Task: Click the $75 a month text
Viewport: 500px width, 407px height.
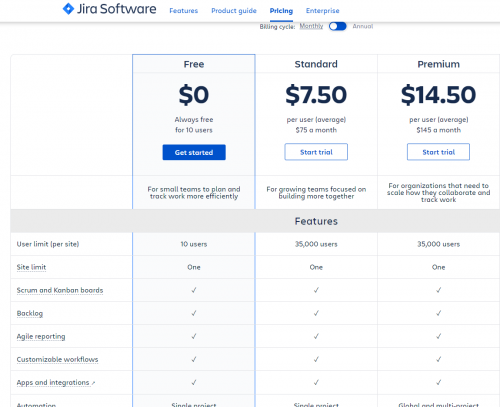Action: coord(316,130)
